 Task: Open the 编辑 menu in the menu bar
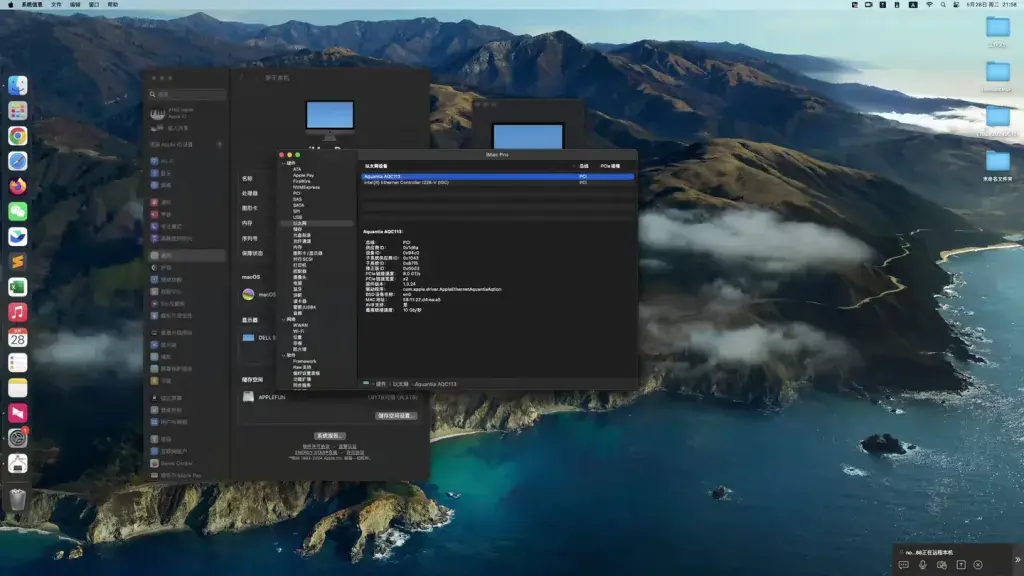point(75,5)
